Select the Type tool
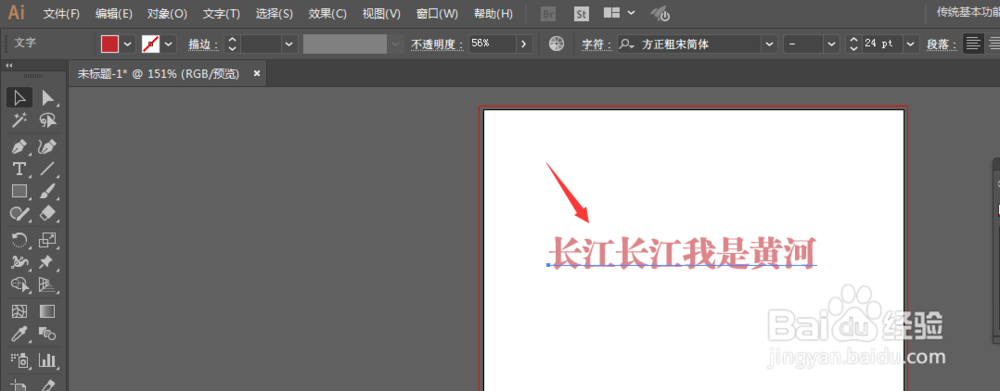This screenshot has width=1000, height=391. click(20, 169)
